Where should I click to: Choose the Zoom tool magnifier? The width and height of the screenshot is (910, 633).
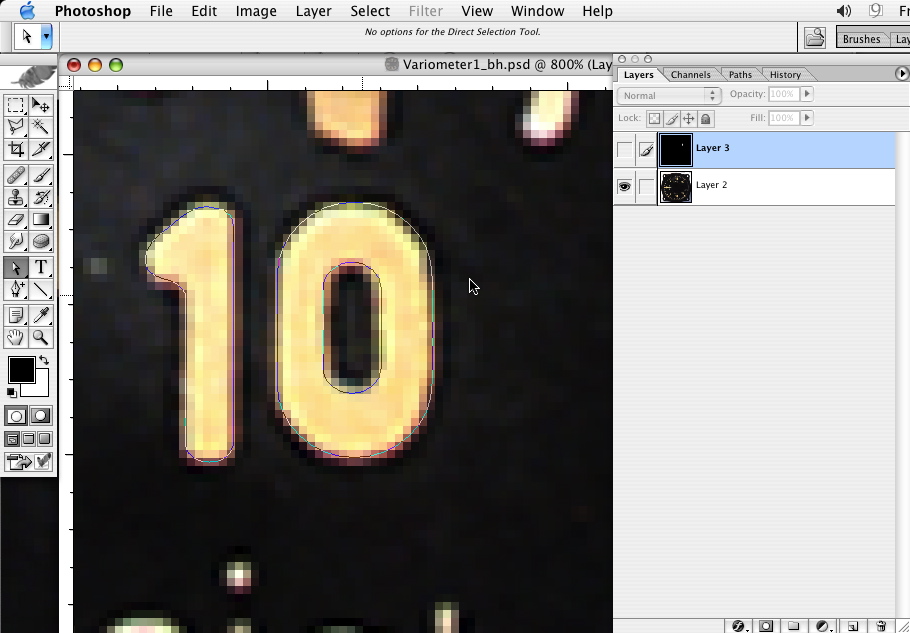click(x=41, y=338)
